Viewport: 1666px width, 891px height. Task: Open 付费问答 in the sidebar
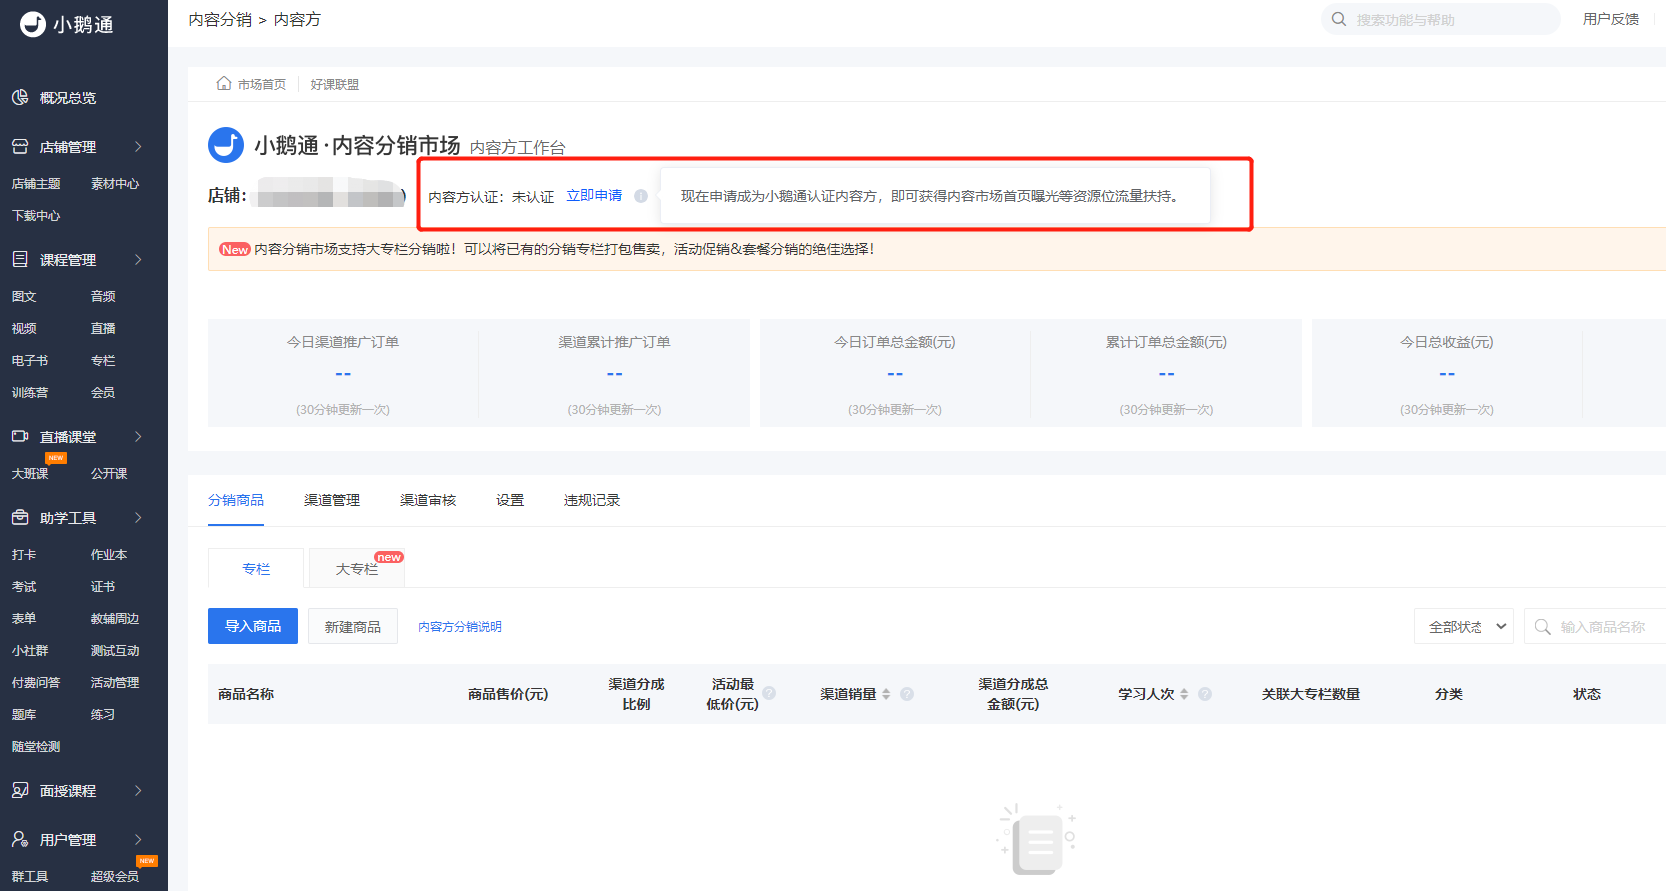(36, 683)
